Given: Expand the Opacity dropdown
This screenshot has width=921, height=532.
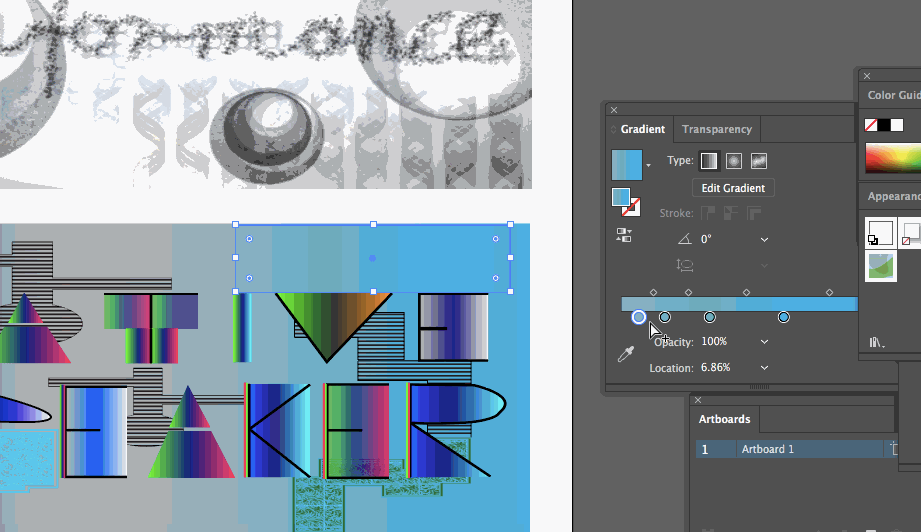Looking at the screenshot, I should pos(764,342).
